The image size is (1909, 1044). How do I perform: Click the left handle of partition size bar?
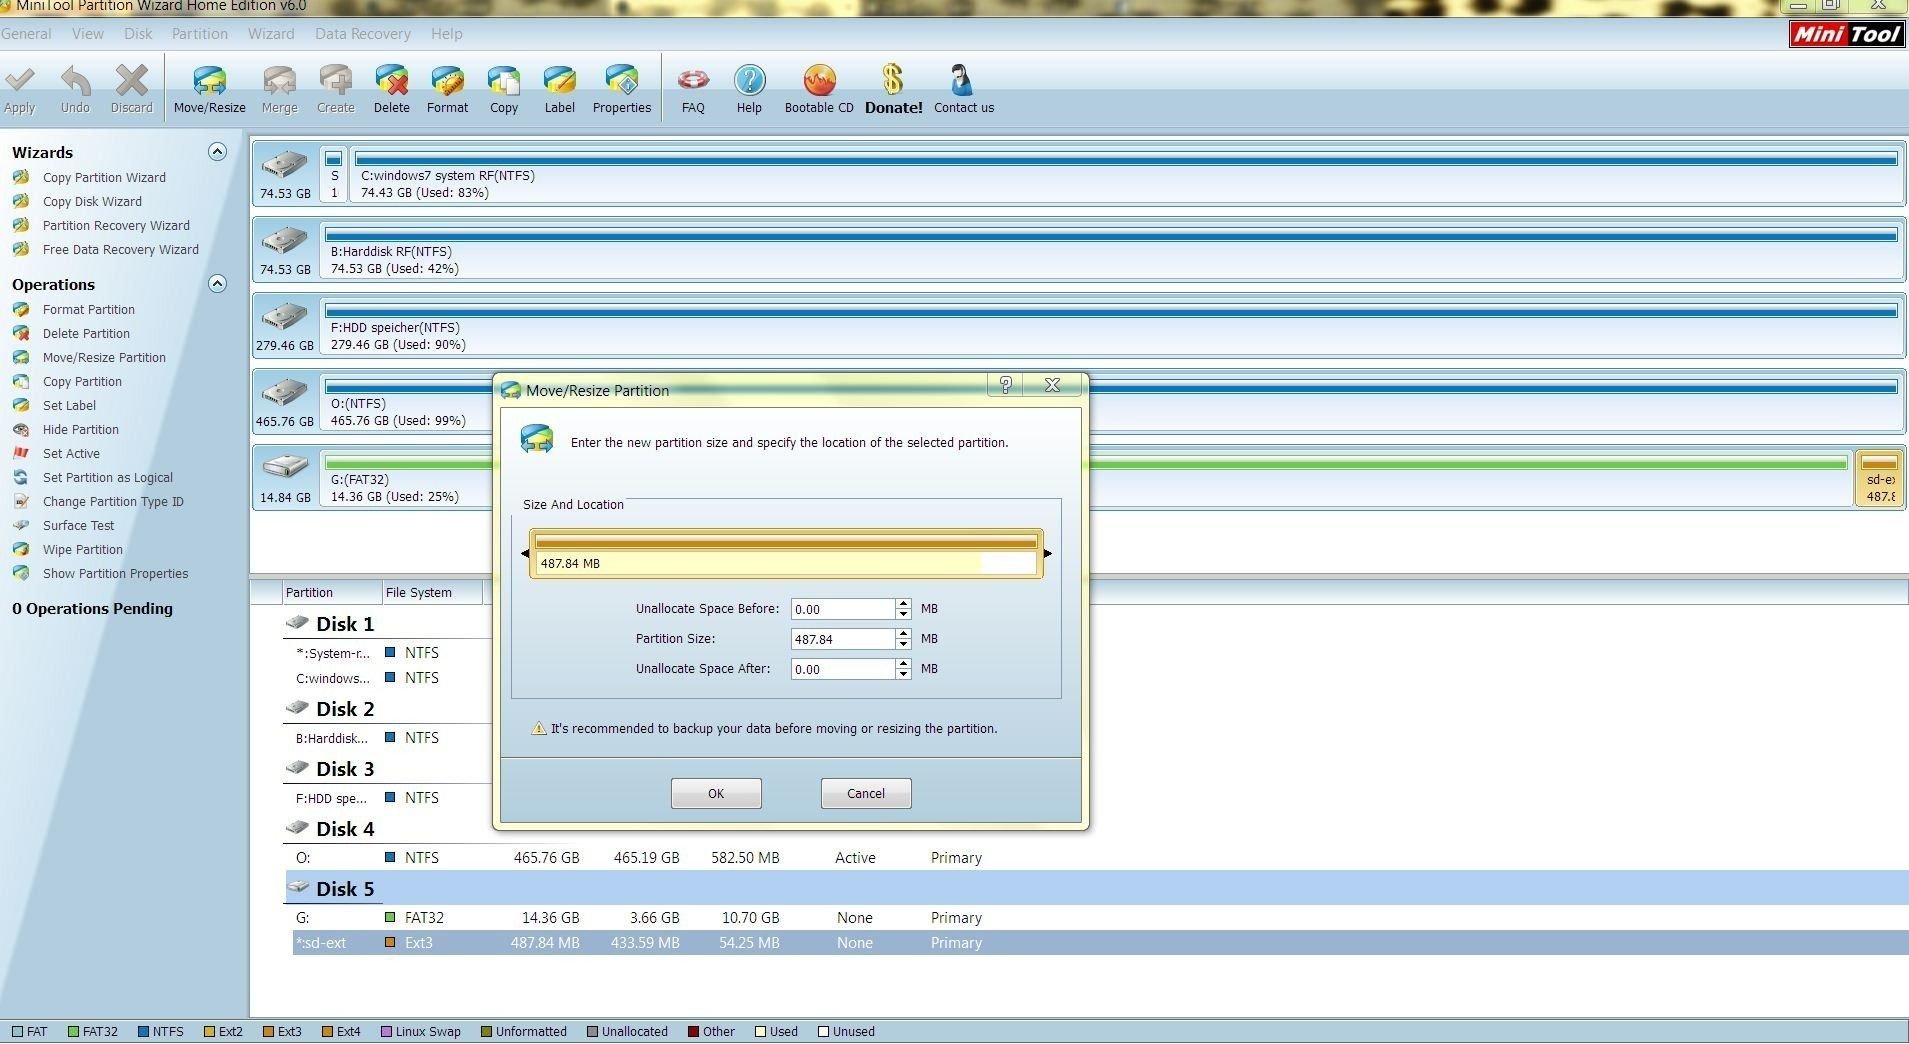click(x=525, y=553)
